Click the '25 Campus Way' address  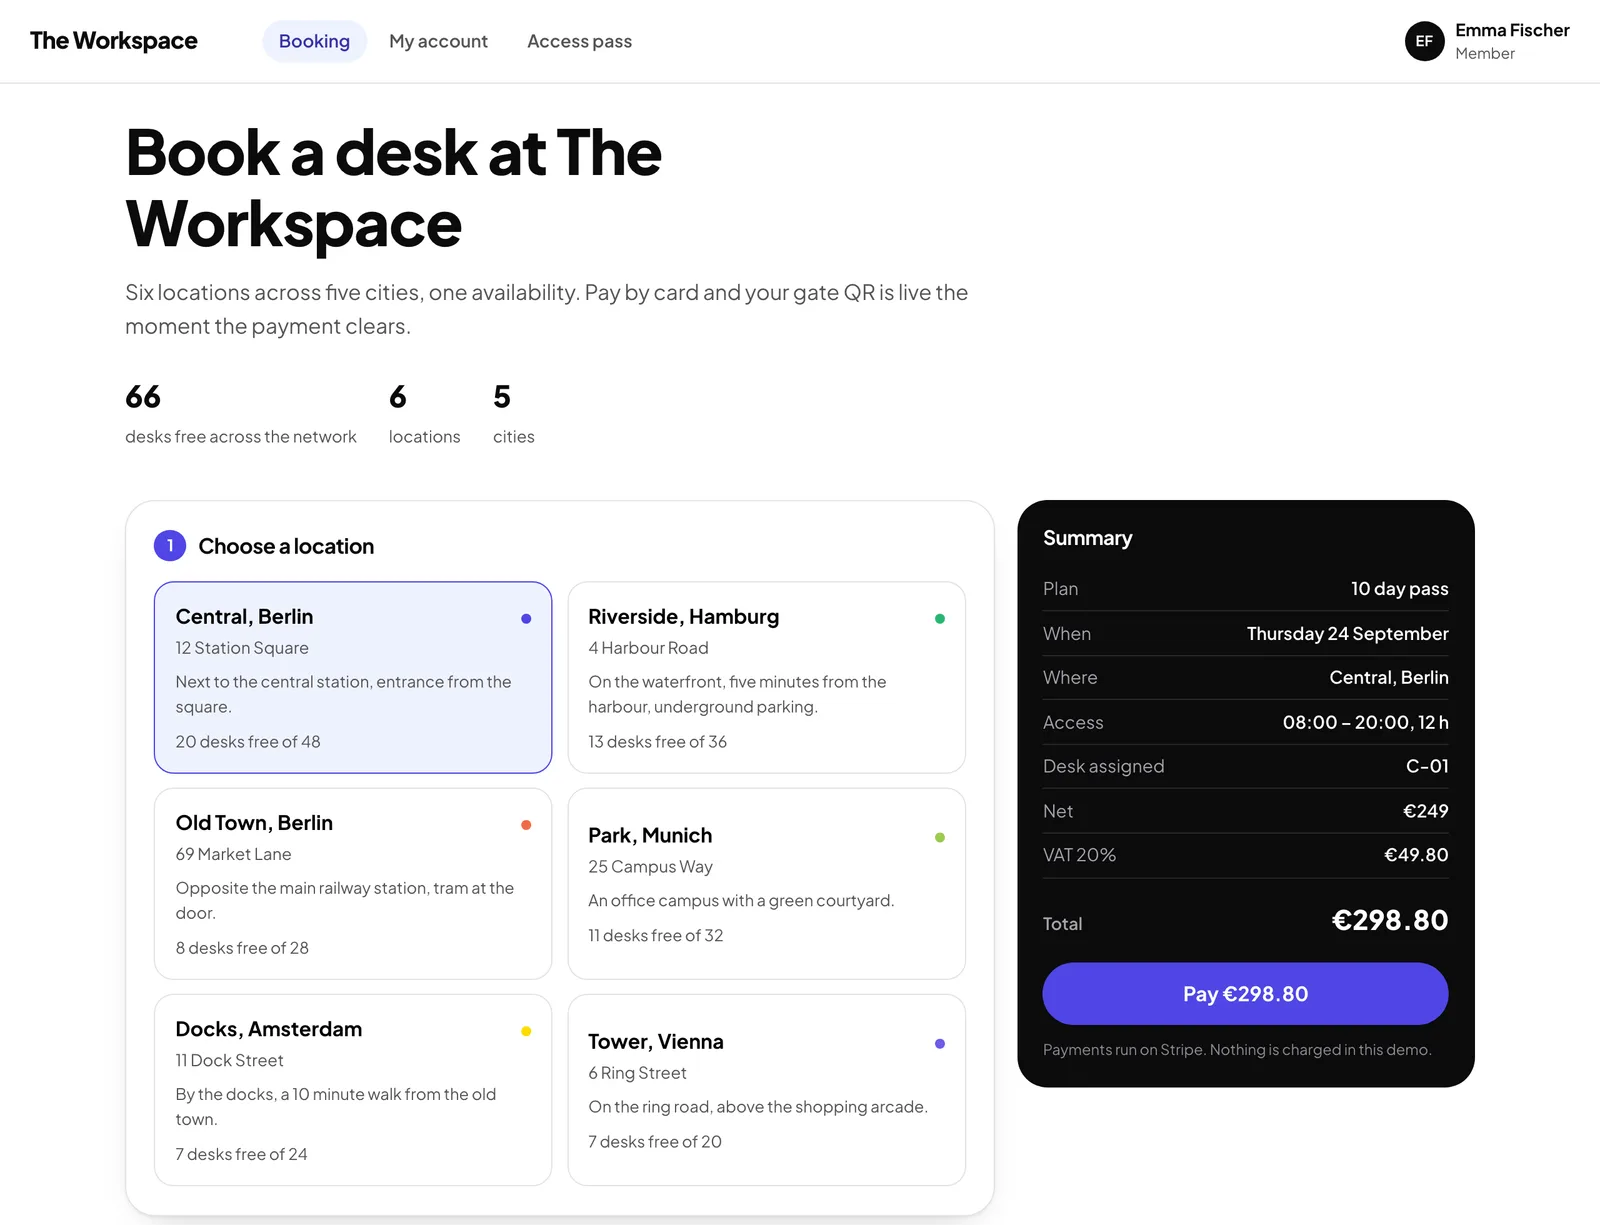pyautogui.click(x=650, y=867)
